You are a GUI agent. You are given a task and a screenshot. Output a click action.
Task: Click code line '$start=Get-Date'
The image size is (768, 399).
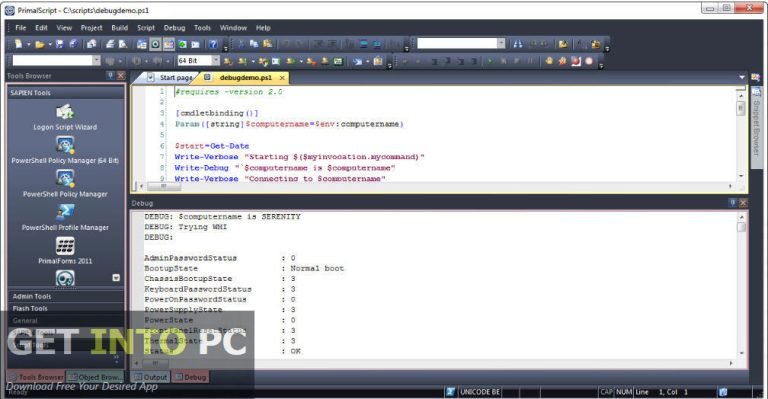coord(212,146)
